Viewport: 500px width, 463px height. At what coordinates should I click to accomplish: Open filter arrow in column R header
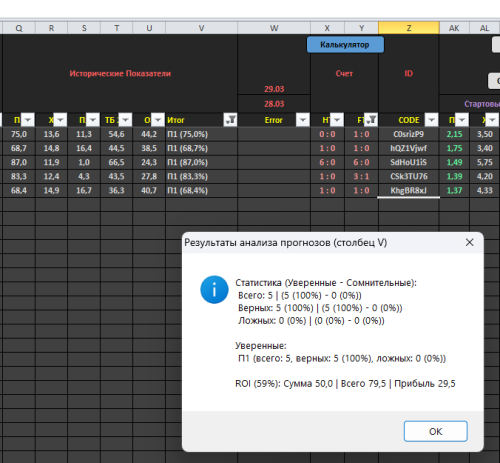pos(60,120)
